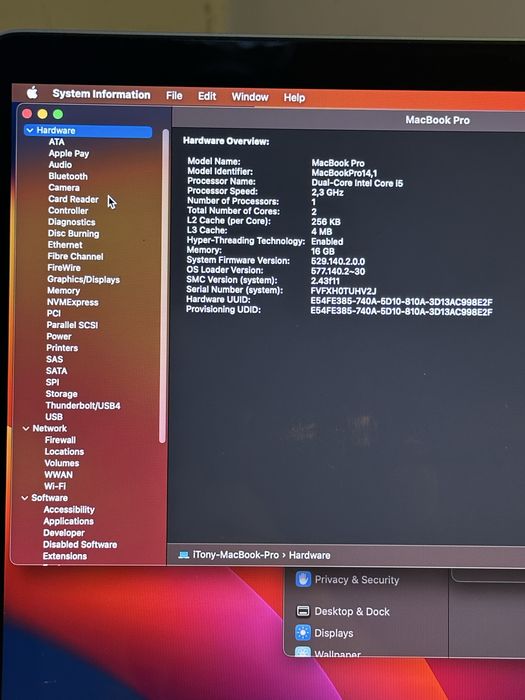Image resolution: width=525 pixels, height=700 pixels.
Task: Click the green zoom window button
Action: [x=58, y=114]
